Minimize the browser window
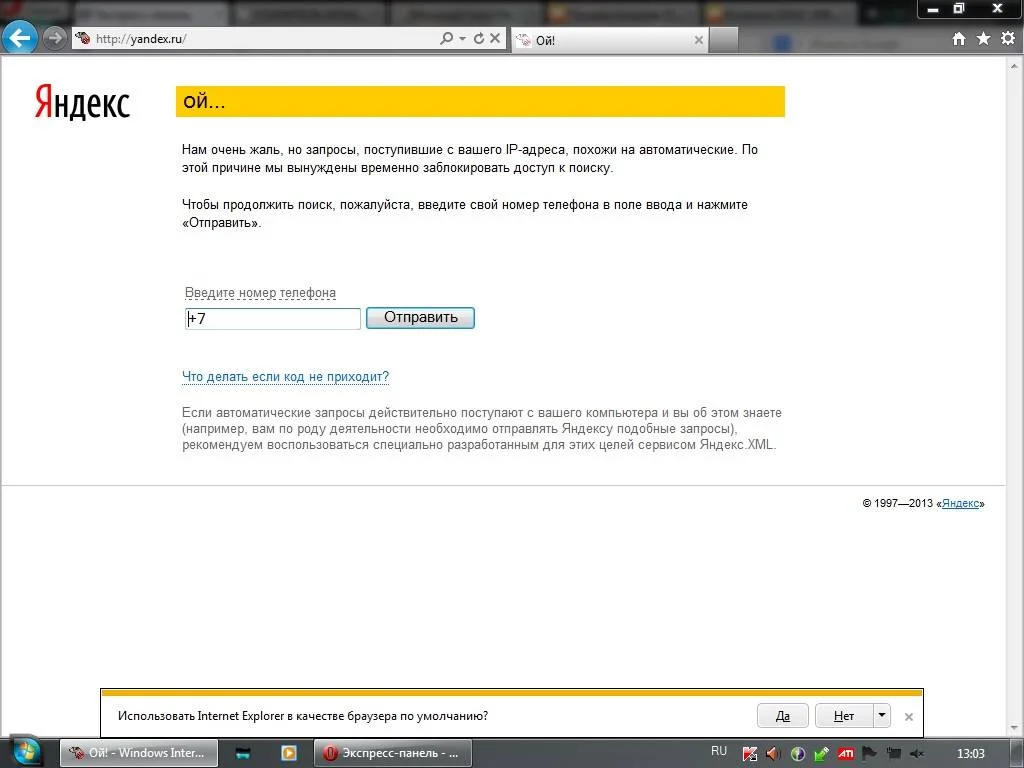Screen dimensions: 1024x768 click(x=933, y=9)
